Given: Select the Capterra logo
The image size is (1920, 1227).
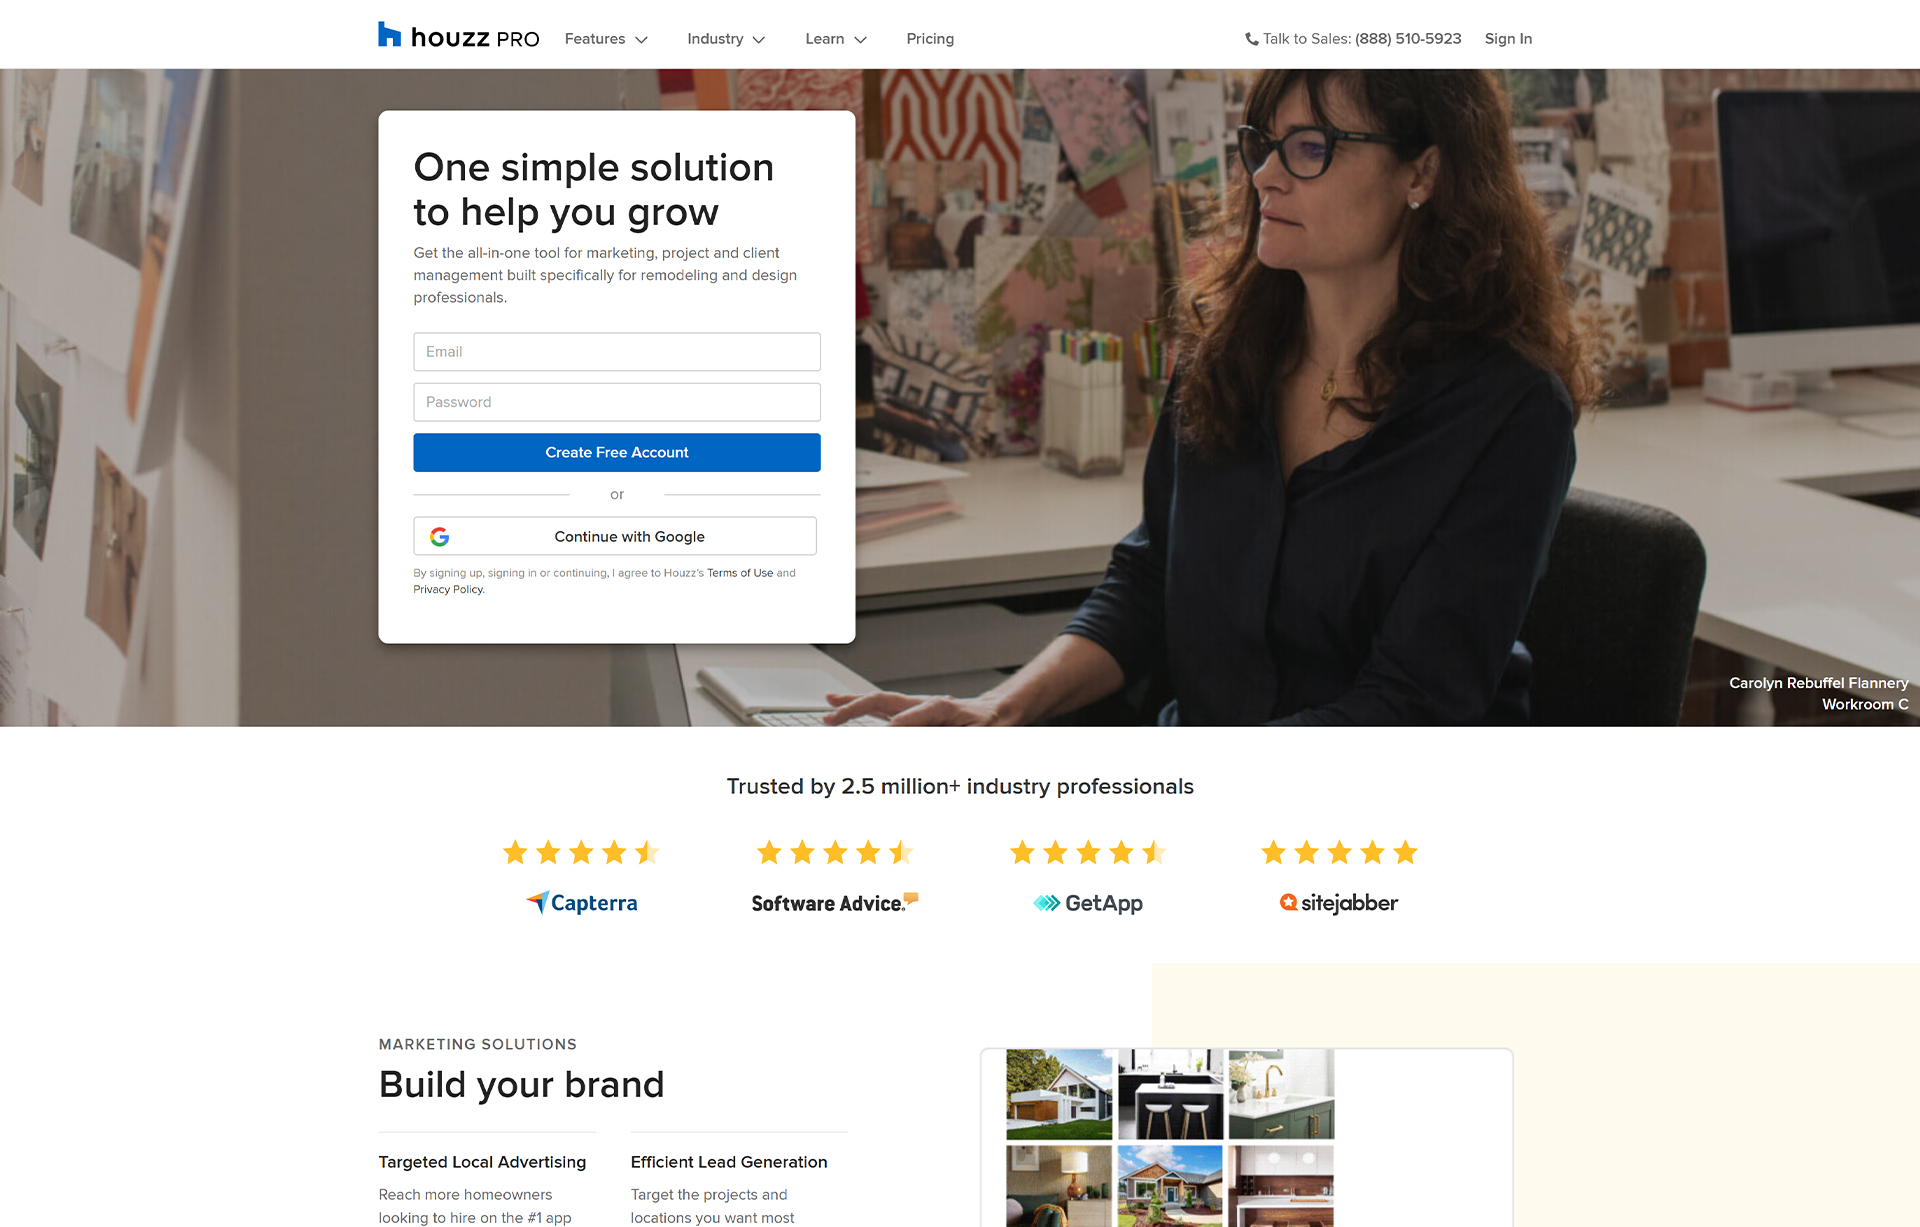Looking at the screenshot, I should (581, 902).
